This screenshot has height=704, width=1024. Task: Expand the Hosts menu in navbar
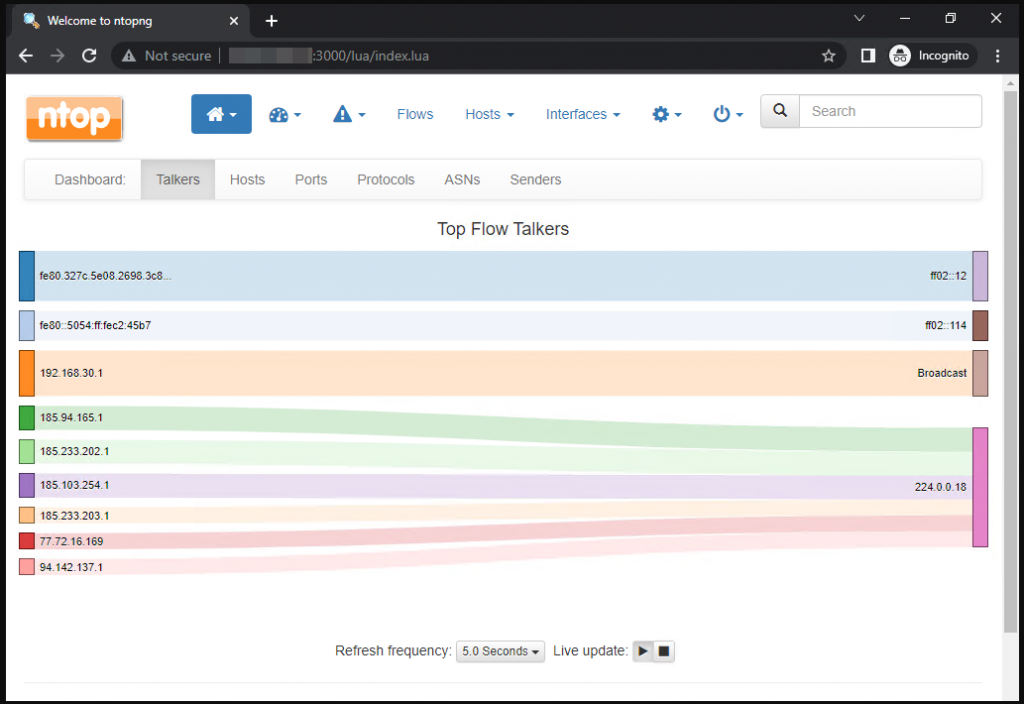point(489,114)
